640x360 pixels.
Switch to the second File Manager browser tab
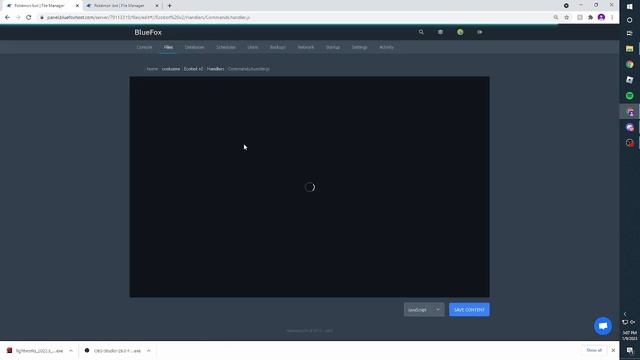(121, 6)
